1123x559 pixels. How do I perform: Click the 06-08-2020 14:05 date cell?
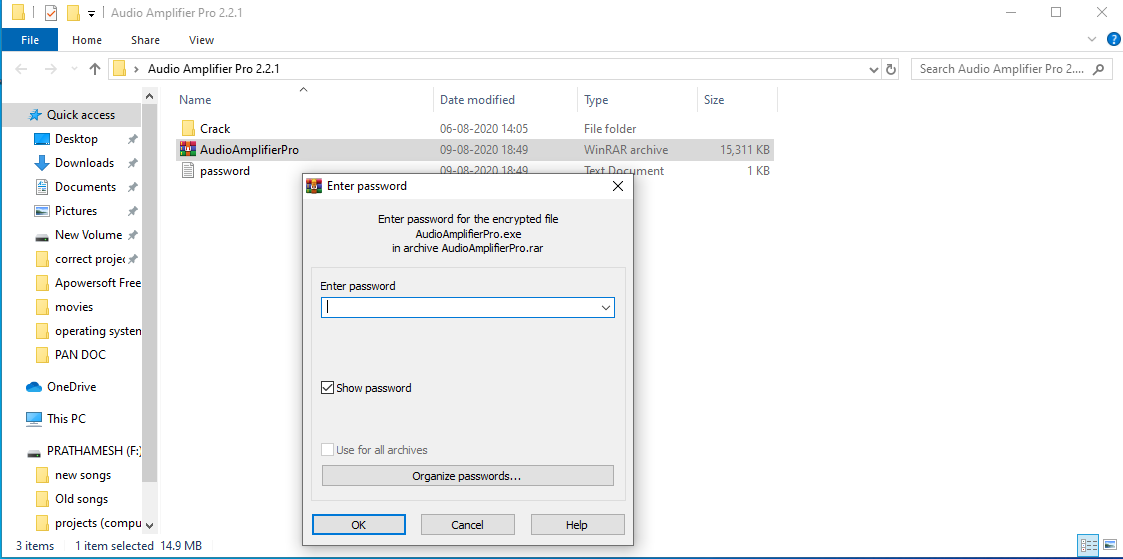click(483, 129)
